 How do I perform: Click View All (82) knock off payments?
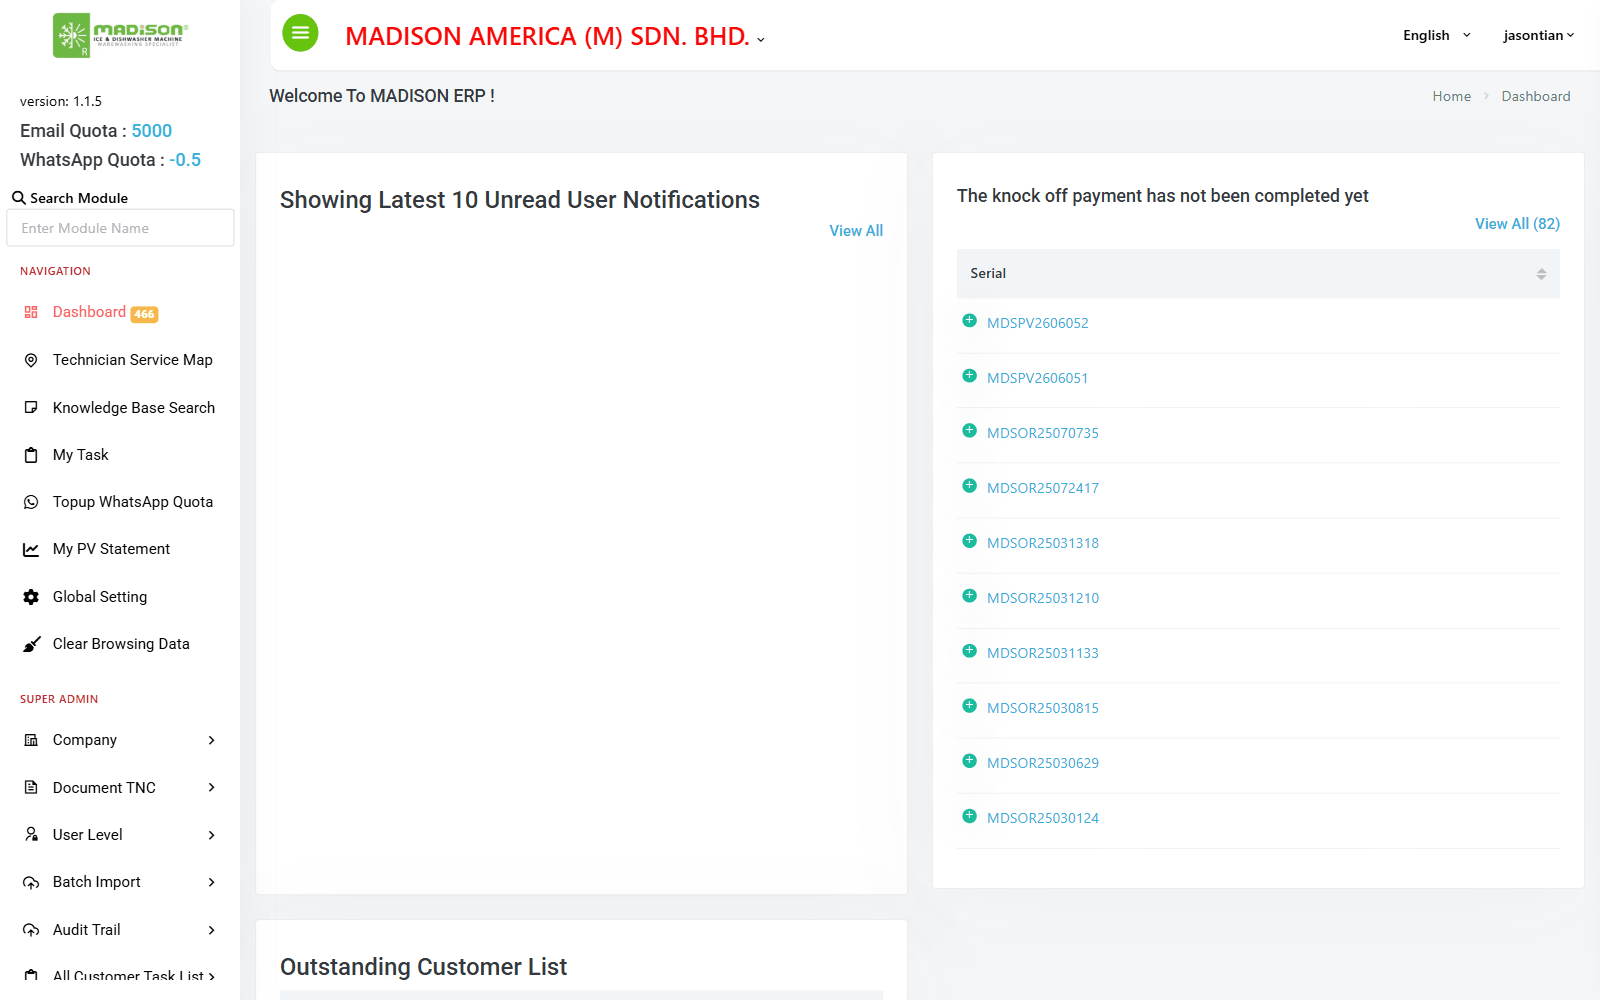(1517, 224)
